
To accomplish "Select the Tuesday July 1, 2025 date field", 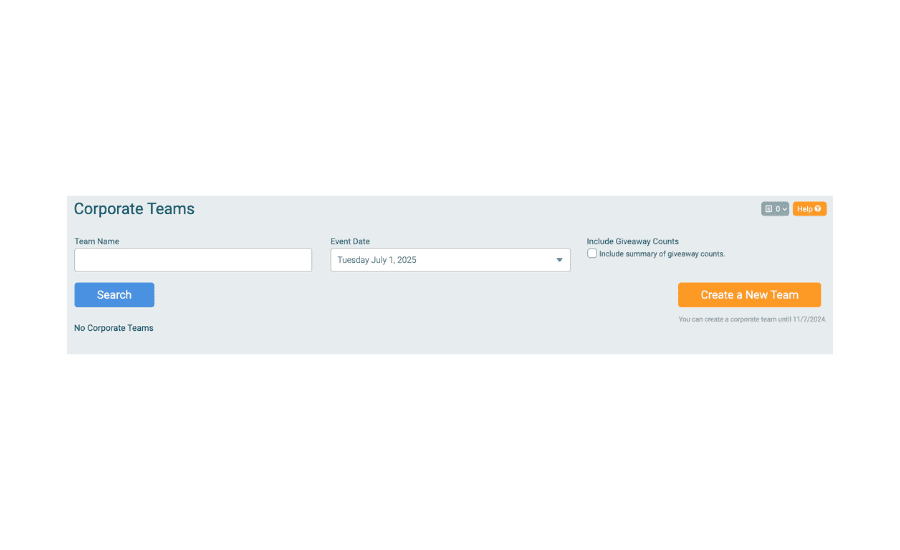I will [x=450, y=260].
